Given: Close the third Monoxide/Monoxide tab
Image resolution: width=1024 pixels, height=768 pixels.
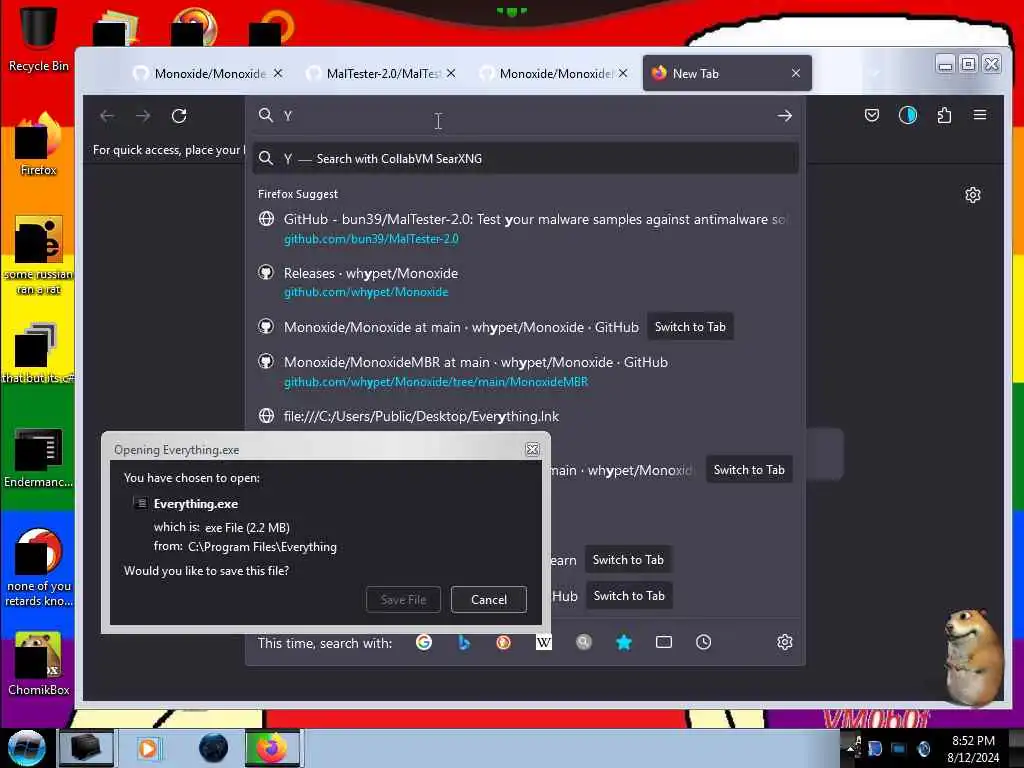Looking at the screenshot, I should (x=622, y=73).
